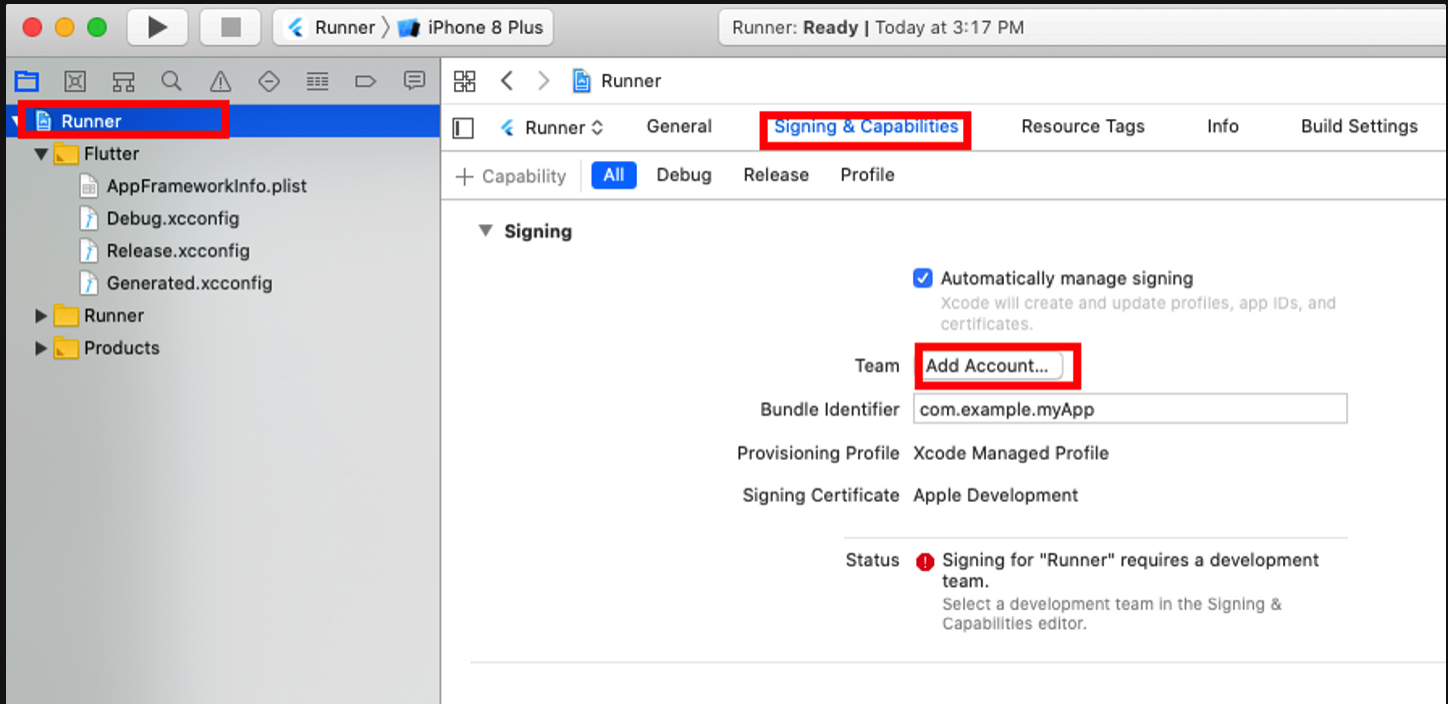Collapse the Signing section
This screenshot has height=704, width=1448.
(486, 231)
